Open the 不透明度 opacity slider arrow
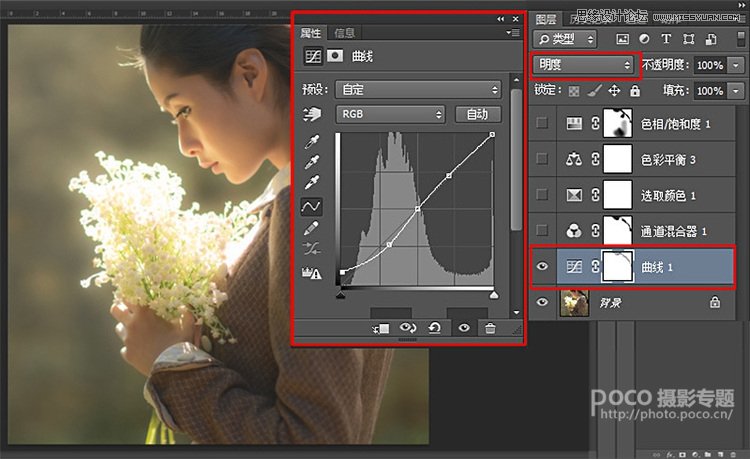Viewport: 750px width, 459px height. click(x=736, y=65)
